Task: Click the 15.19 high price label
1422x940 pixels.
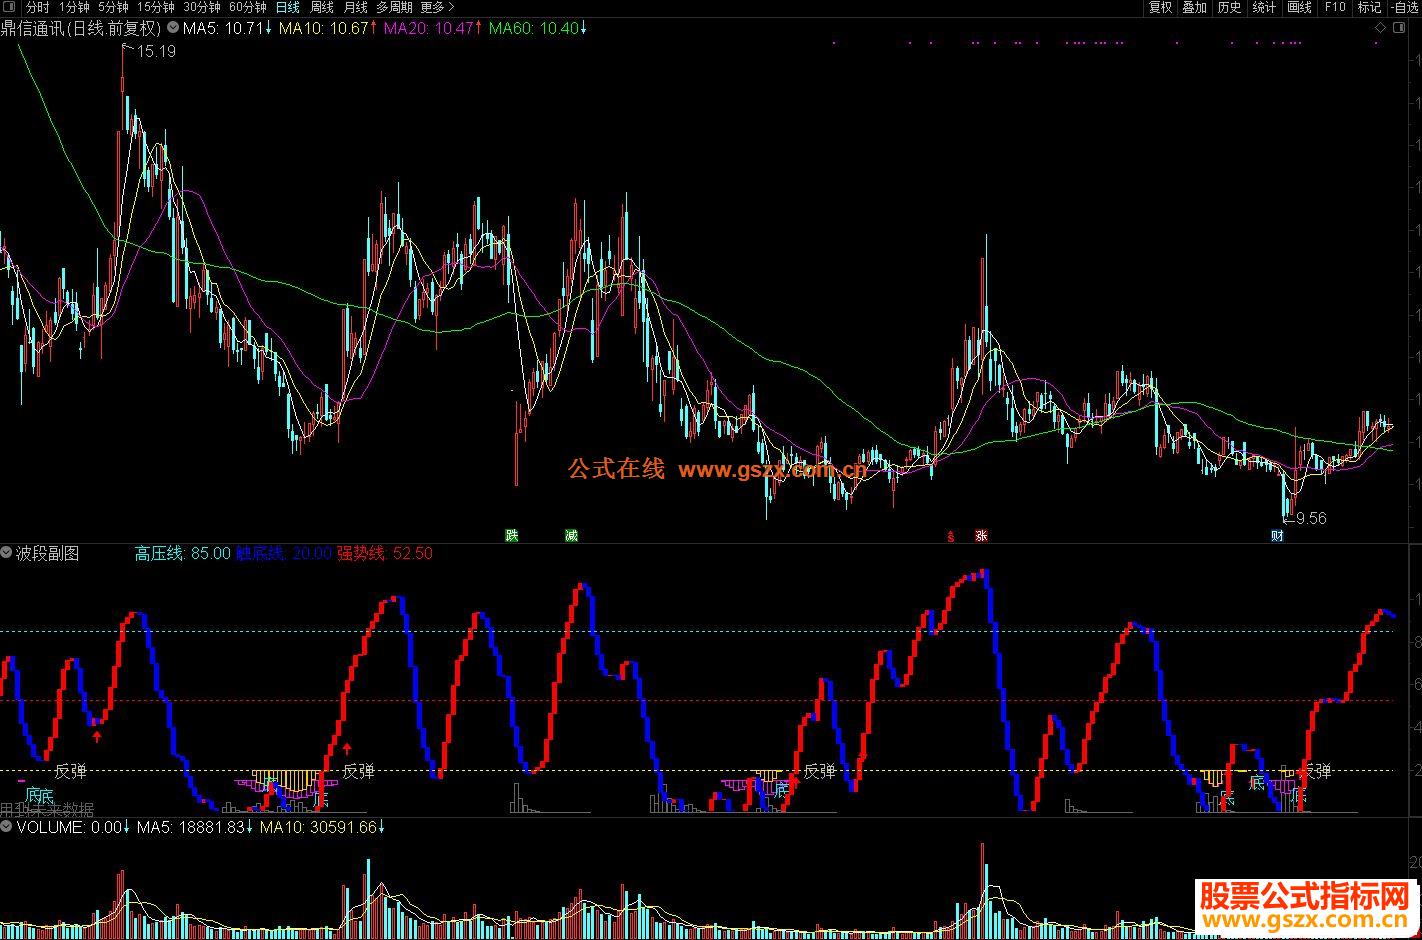Action: click(x=156, y=51)
